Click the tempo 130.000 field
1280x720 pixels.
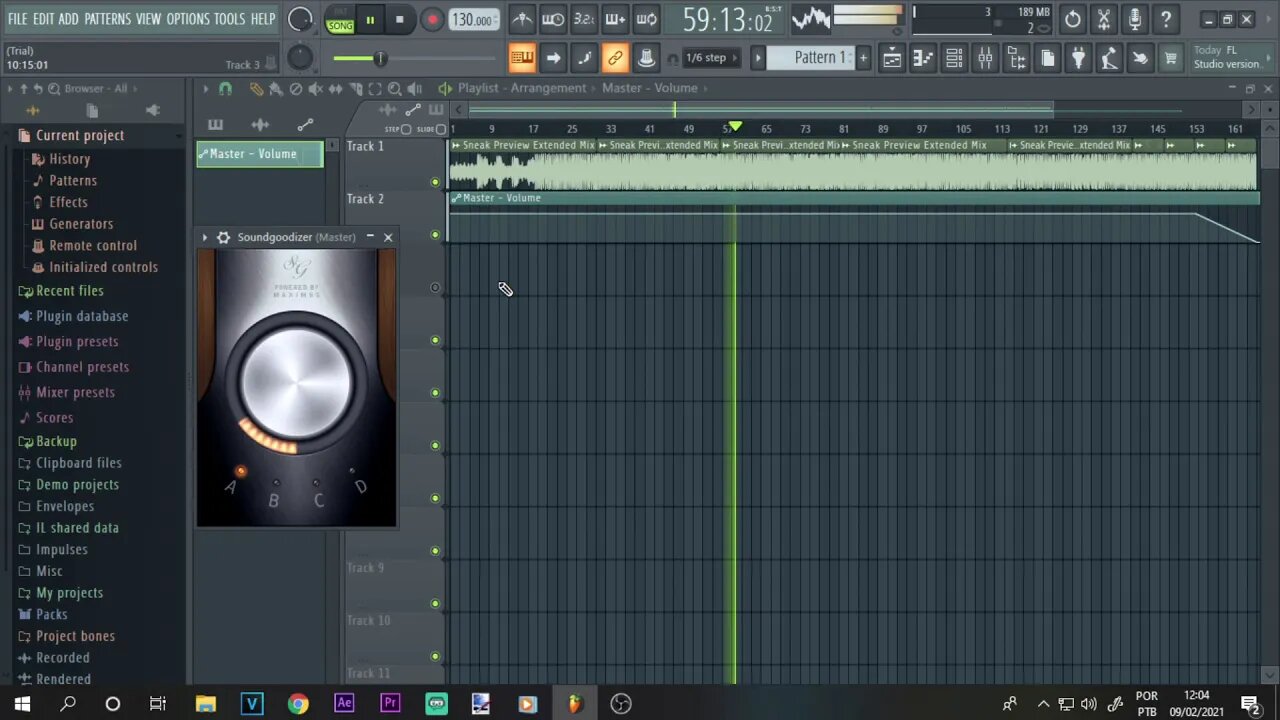(473, 20)
